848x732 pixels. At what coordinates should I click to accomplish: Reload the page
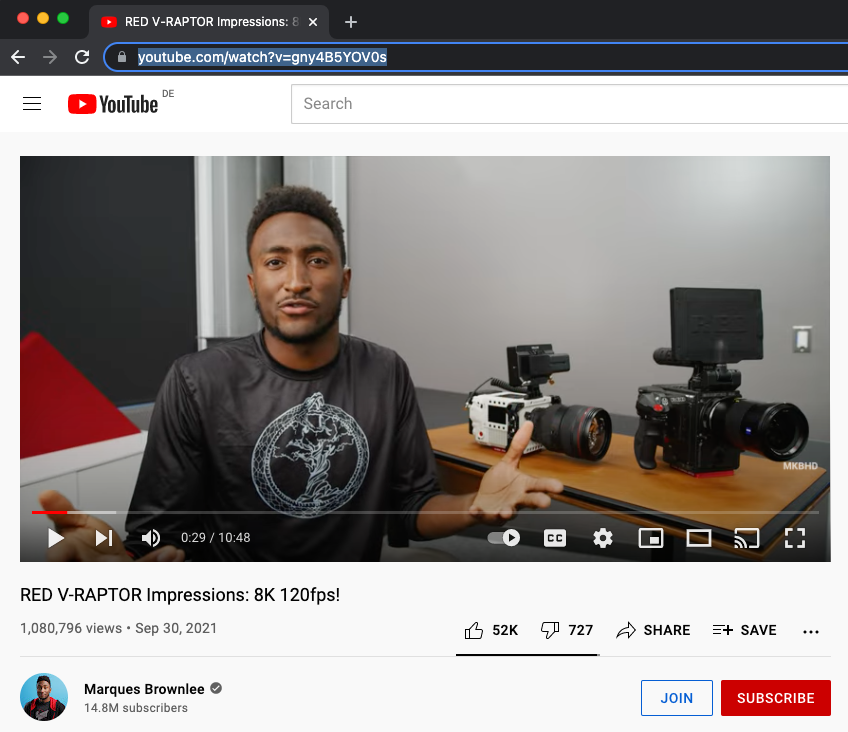(82, 57)
